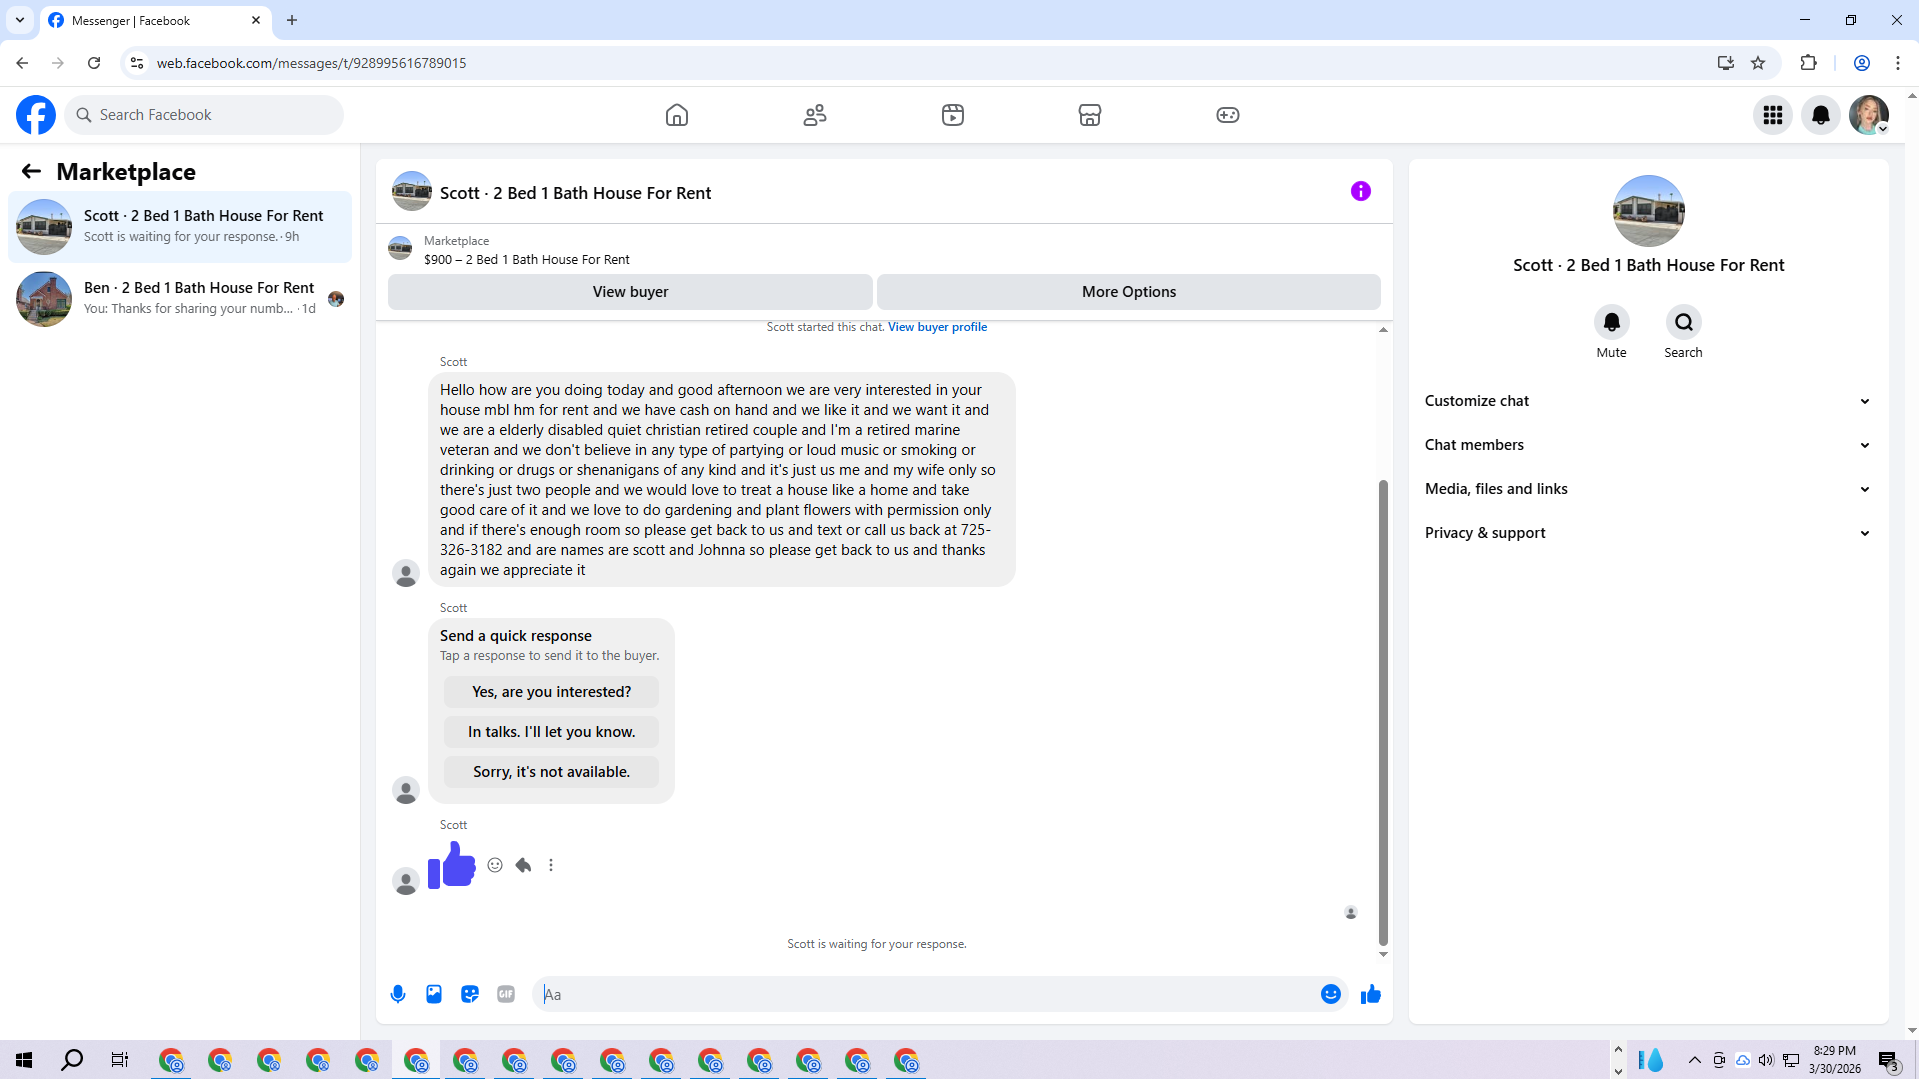Open the Gaming icon in top navigation
The width and height of the screenshot is (1919, 1079).
[x=1228, y=115]
